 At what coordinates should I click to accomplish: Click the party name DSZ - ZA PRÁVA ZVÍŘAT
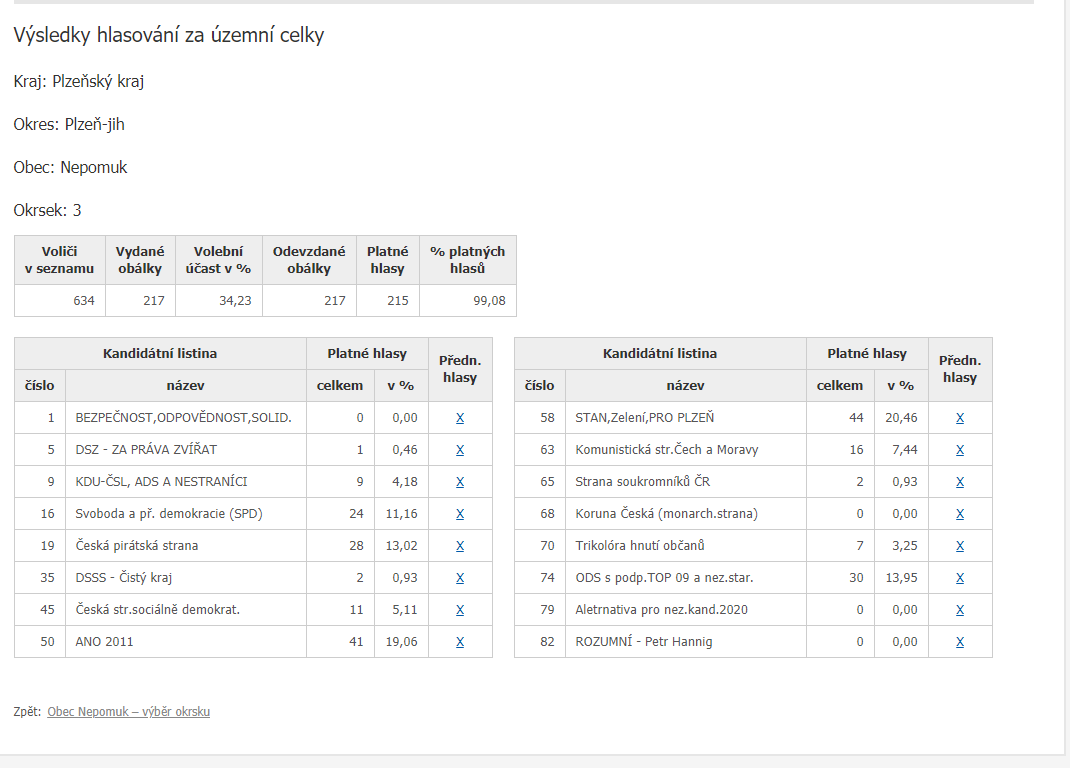pyautogui.click(x=146, y=450)
